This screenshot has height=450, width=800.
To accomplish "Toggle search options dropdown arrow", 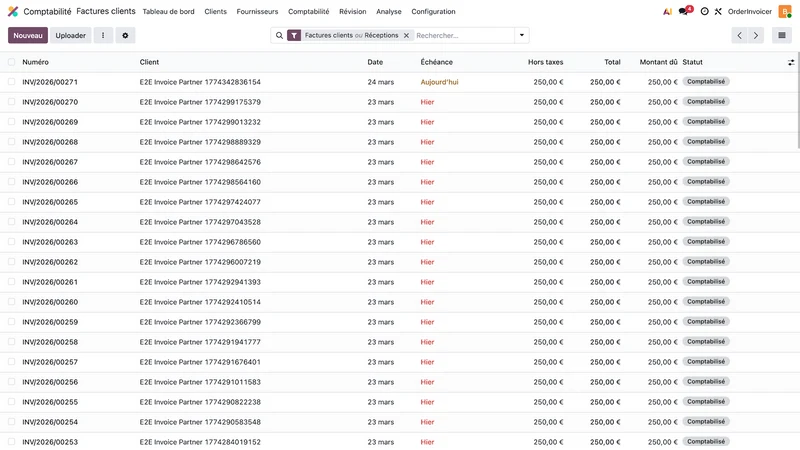I will click(x=521, y=35).
